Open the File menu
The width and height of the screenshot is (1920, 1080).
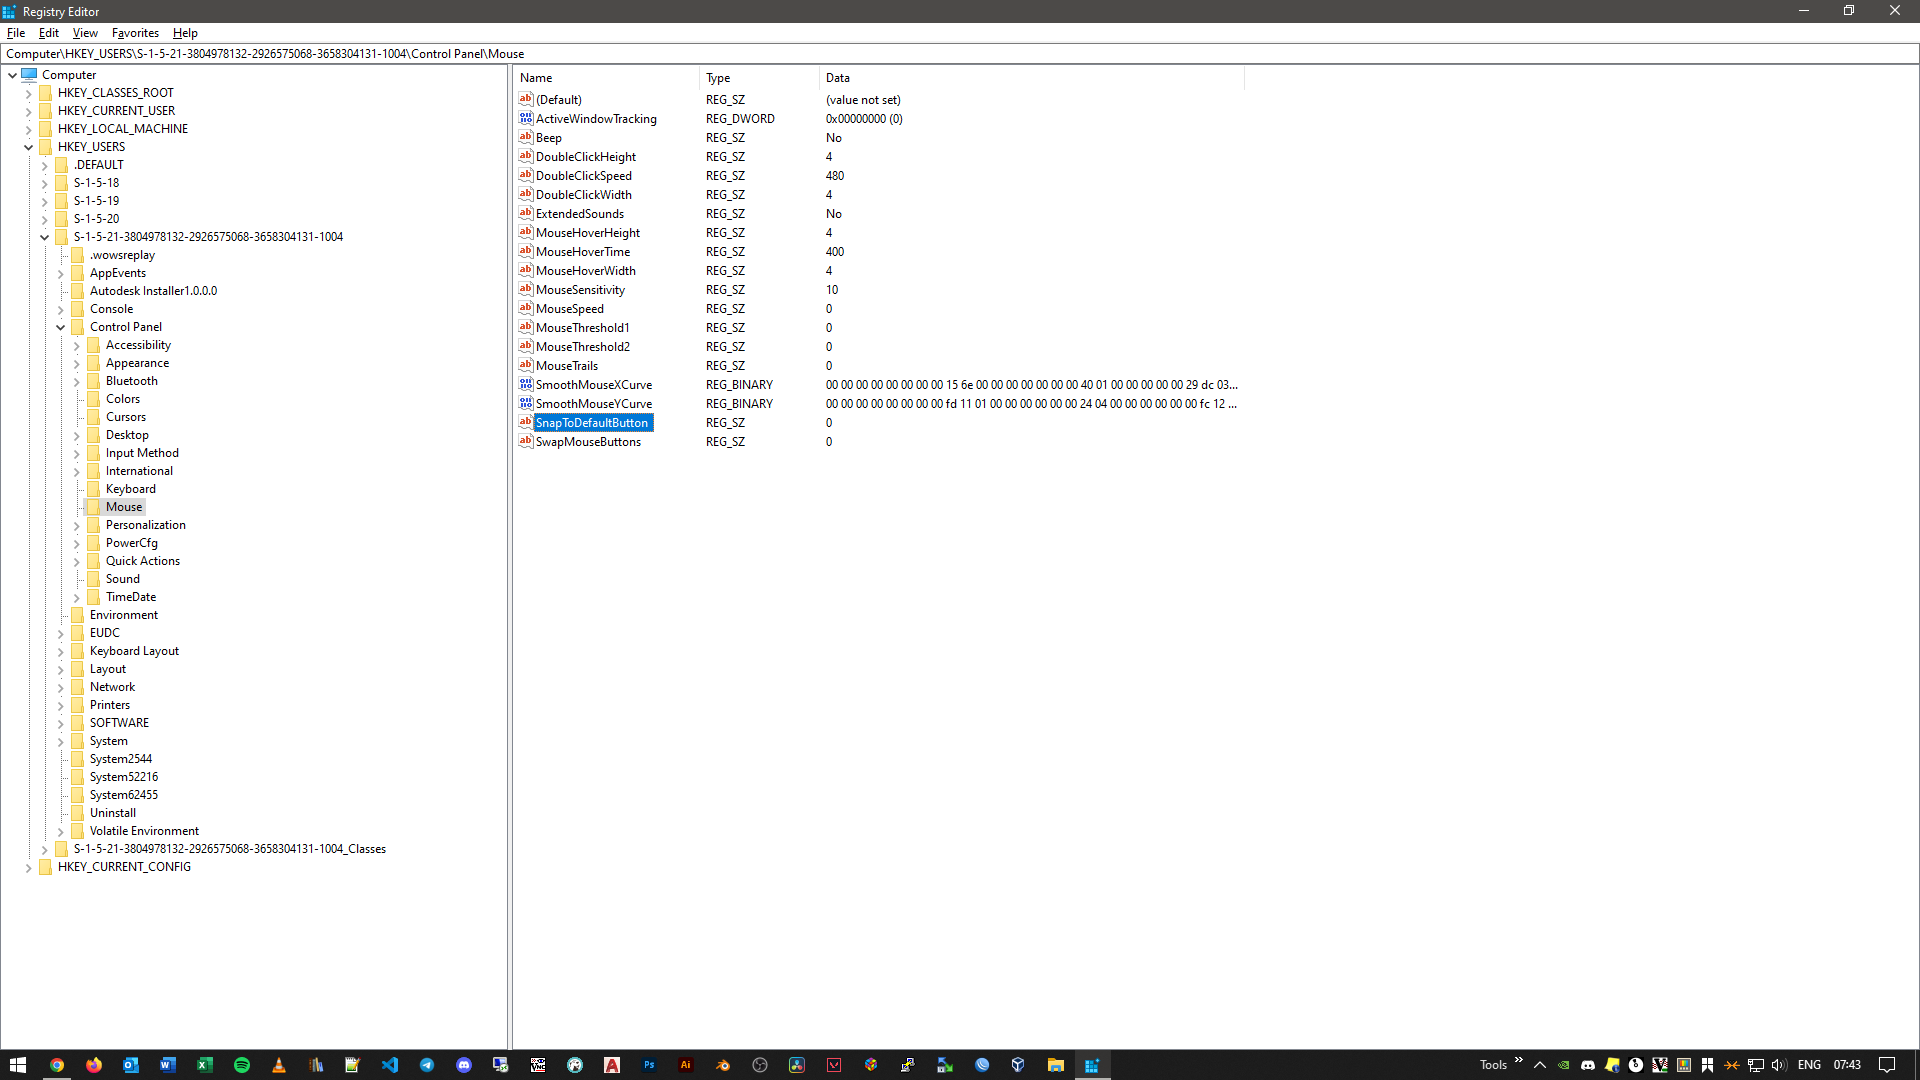tap(16, 33)
